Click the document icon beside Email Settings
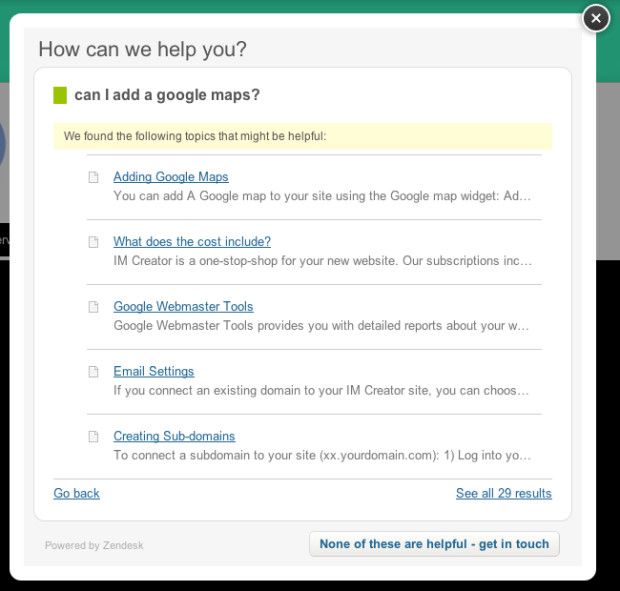Image resolution: width=620 pixels, height=591 pixels. coord(93,372)
